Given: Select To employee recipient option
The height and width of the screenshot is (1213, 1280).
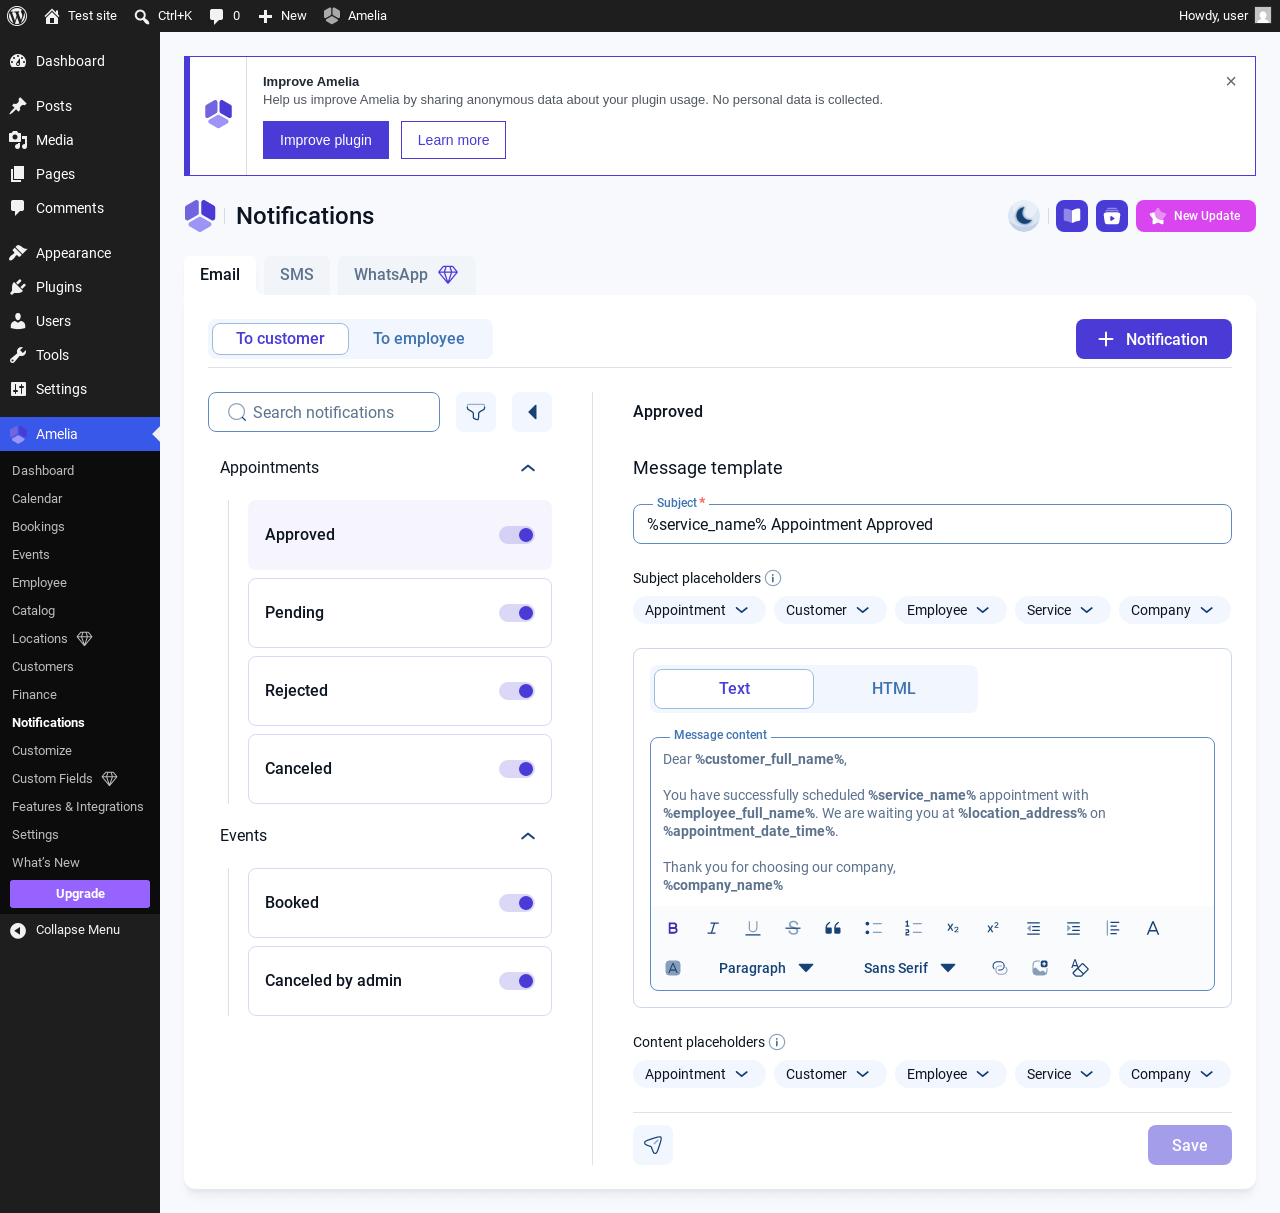Looking at the screenshot, I should point(419,339).
